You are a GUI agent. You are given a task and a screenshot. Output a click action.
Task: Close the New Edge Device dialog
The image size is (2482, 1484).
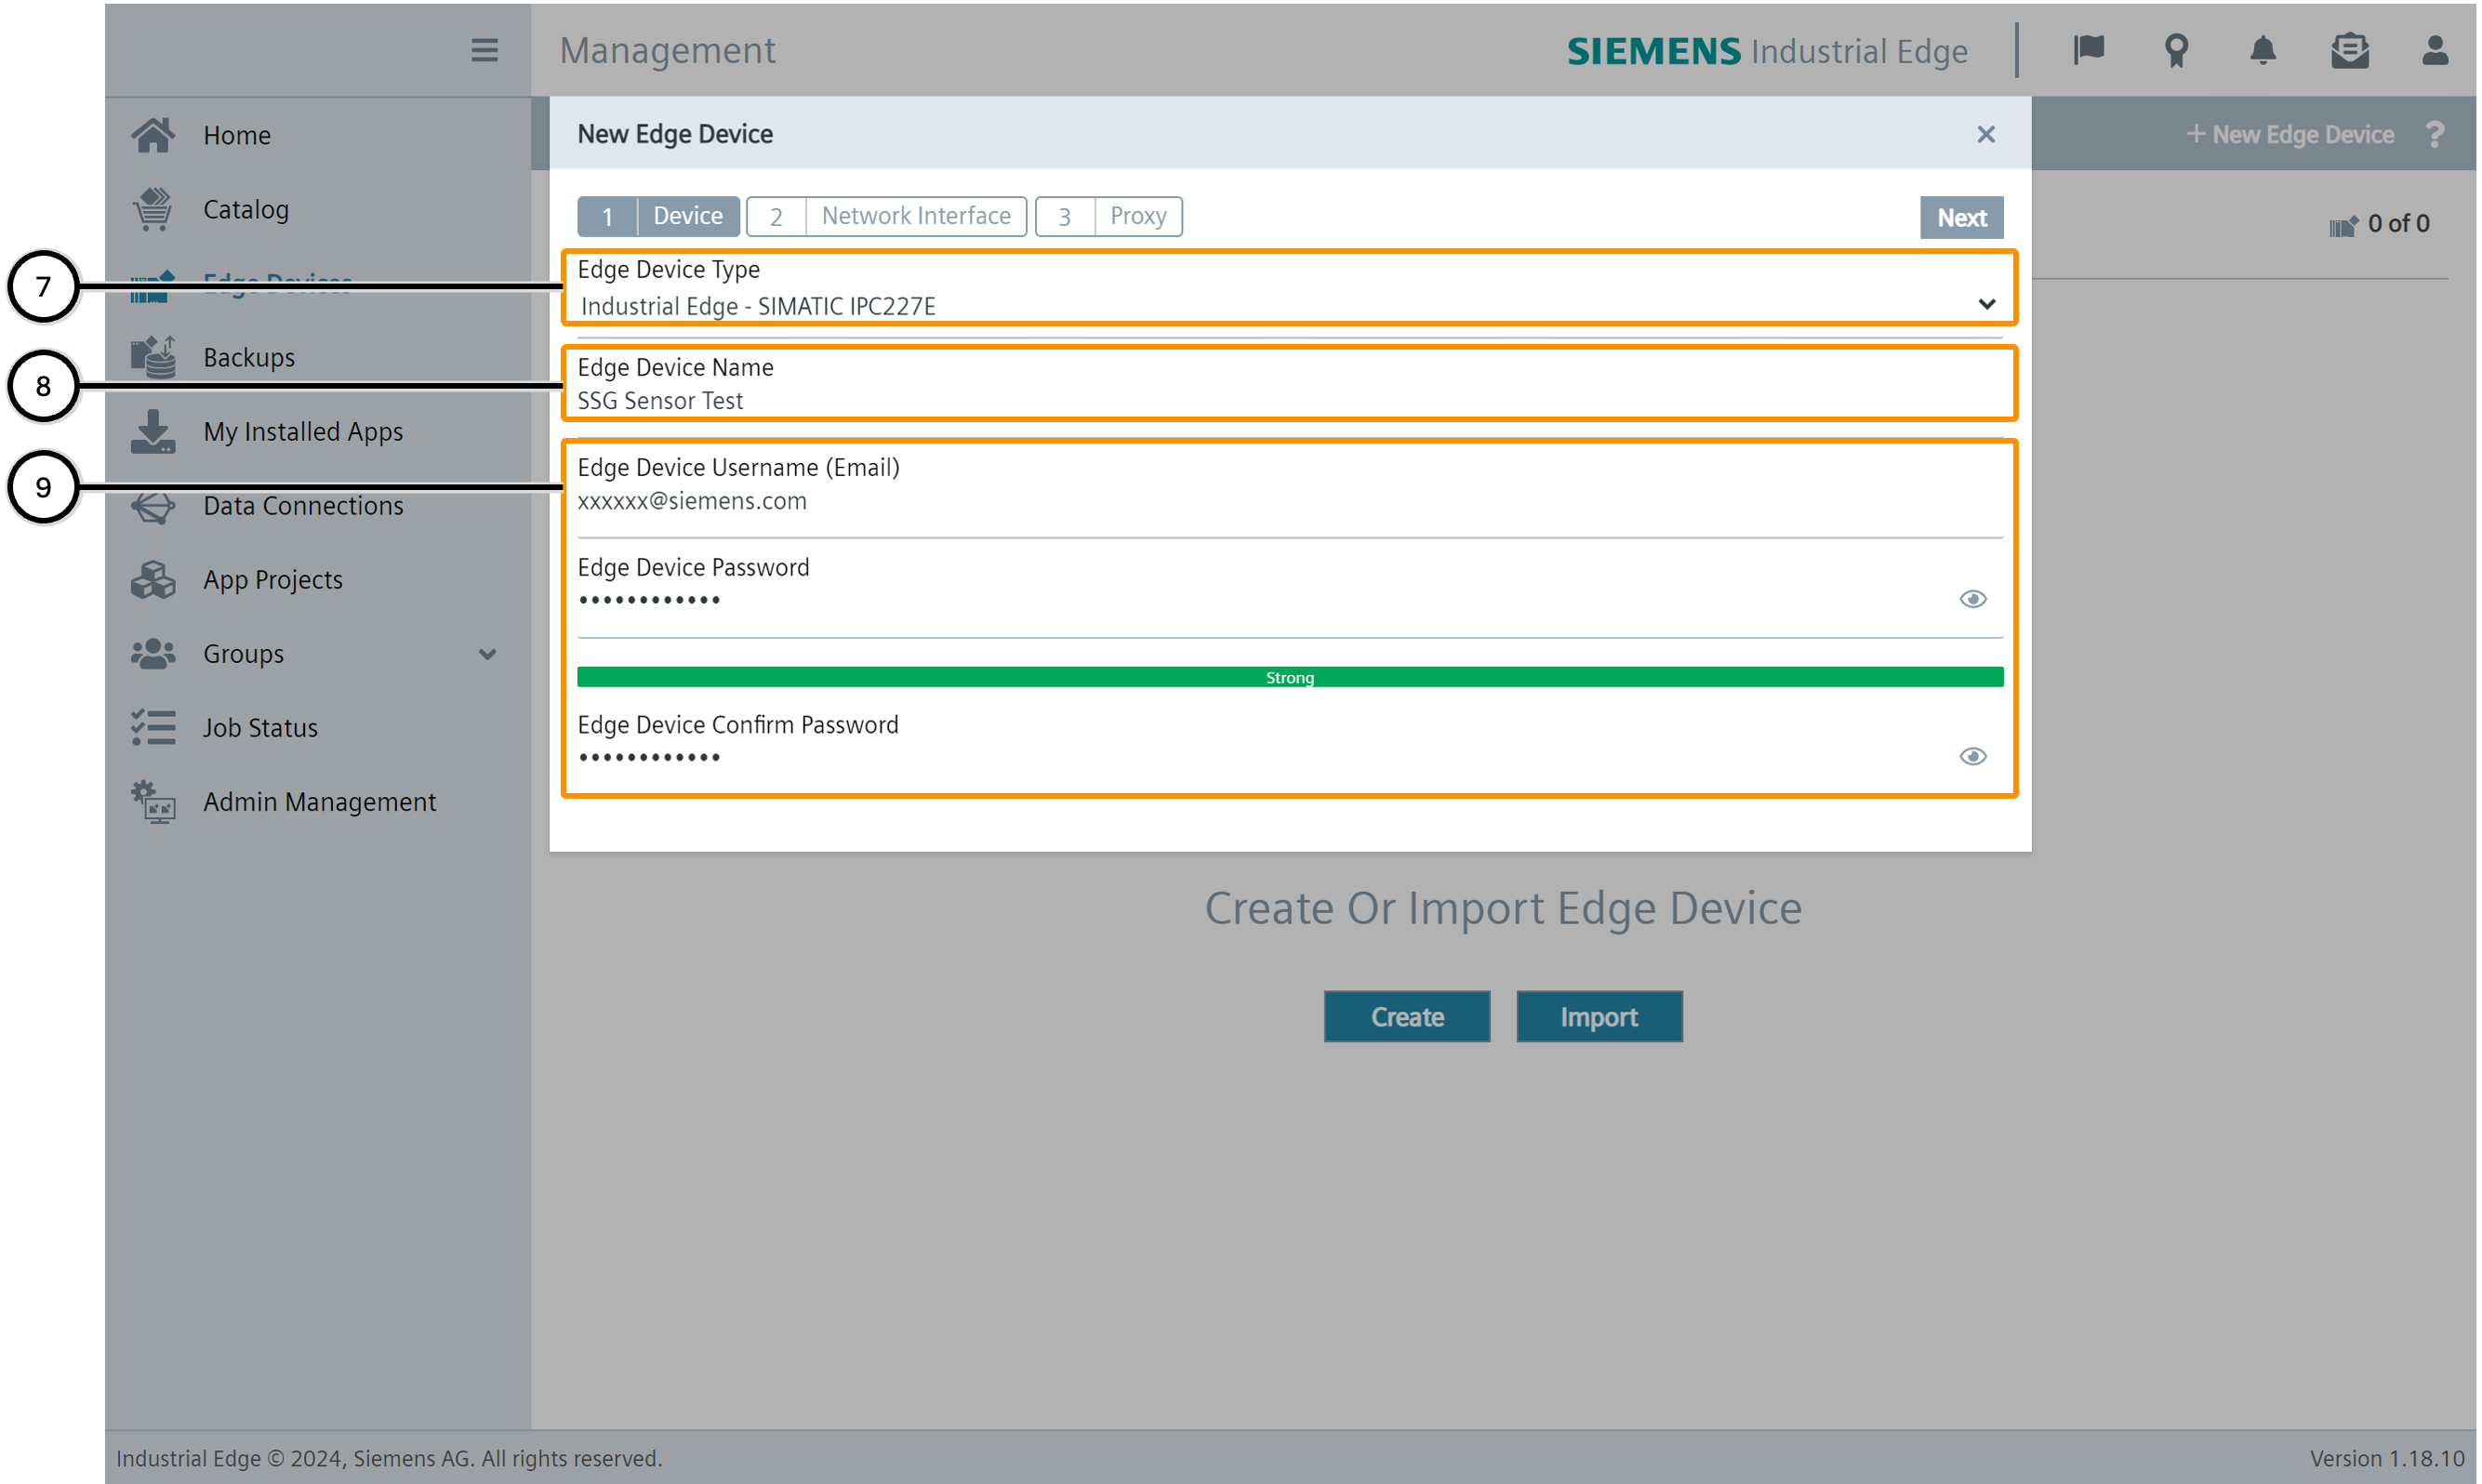point(1985,134)
